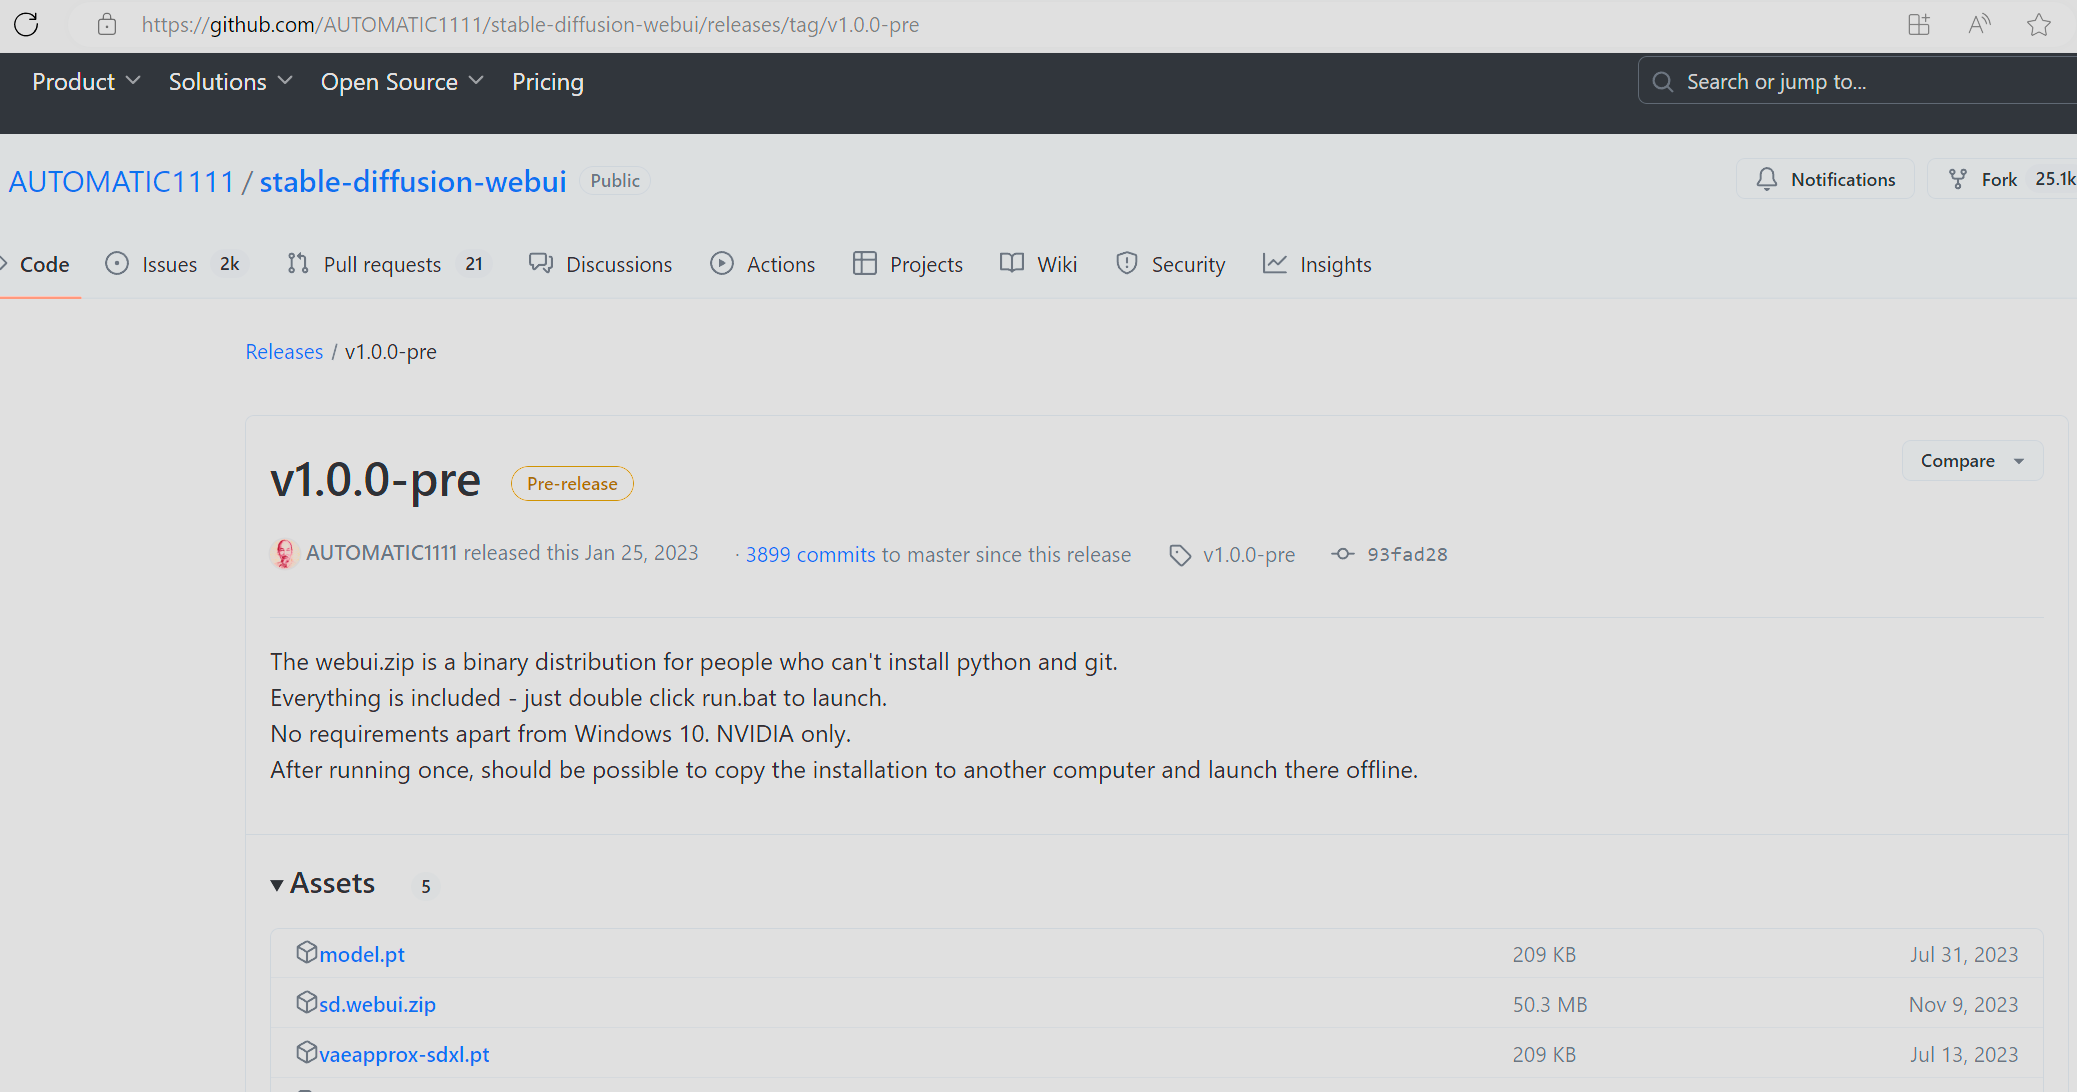Viewport: 2077px width, 1092px height.
Task: Click the Issues circle icon
Action: [117, 263]
